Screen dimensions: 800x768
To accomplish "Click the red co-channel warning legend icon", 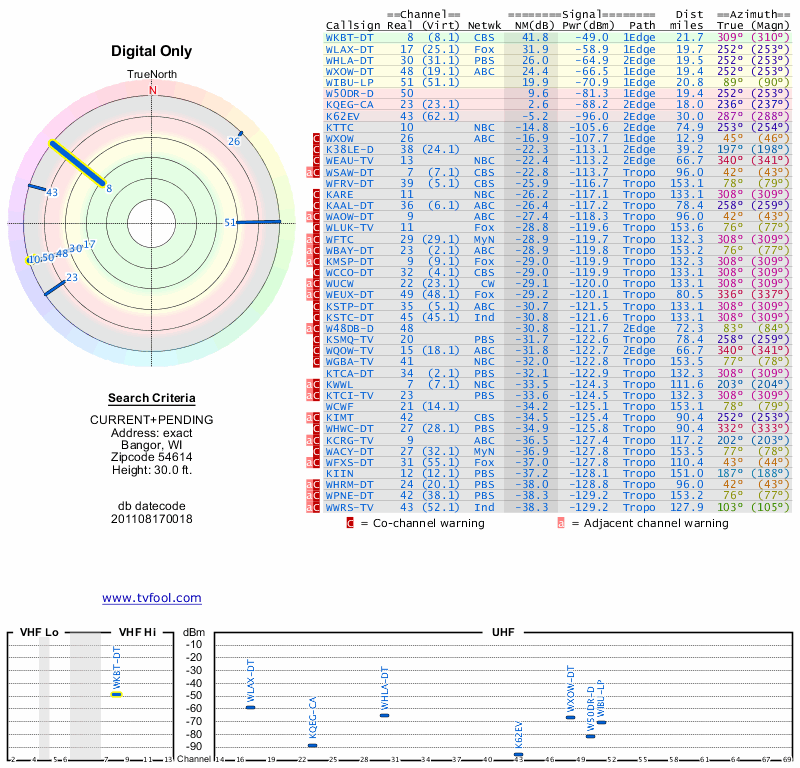I will click(x=350, y=523).
